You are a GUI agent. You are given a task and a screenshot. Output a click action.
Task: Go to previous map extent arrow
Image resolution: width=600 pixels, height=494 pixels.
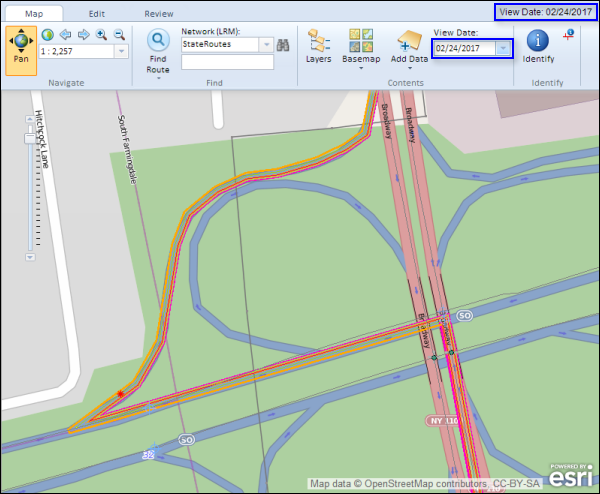(x=65, y=34)
